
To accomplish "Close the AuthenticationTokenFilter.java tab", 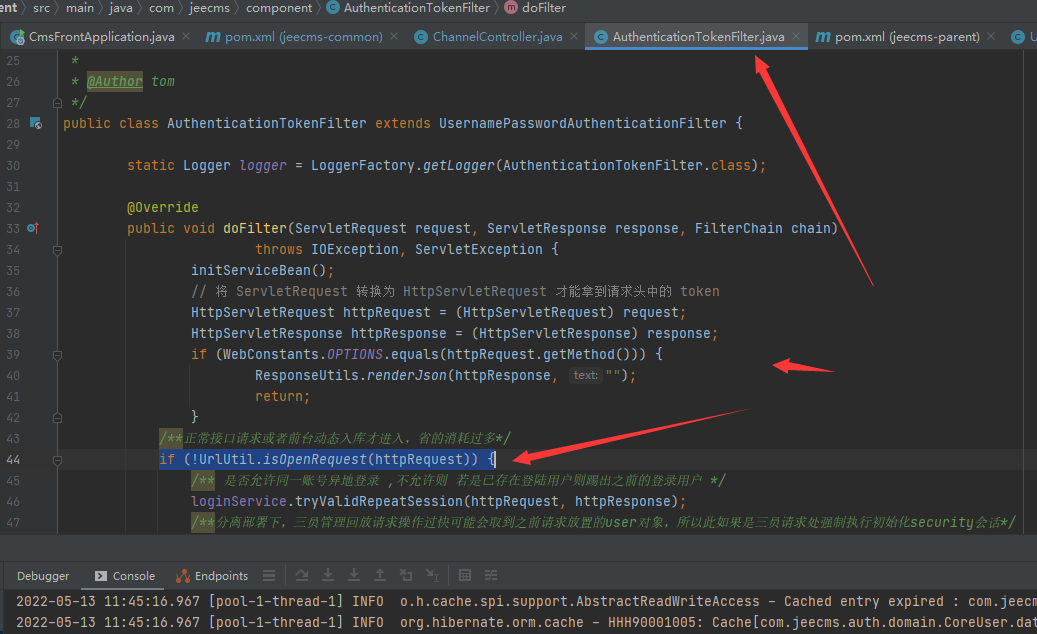I will 796,36.
